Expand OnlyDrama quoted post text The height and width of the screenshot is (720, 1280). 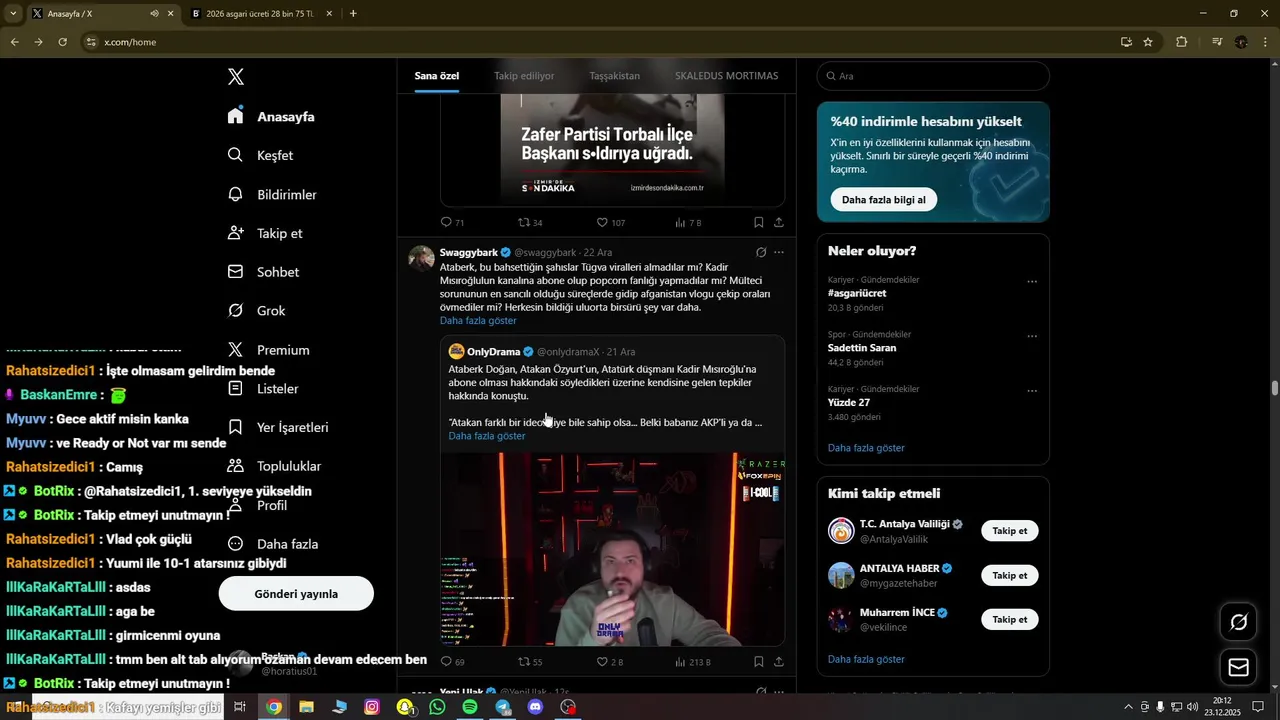click(487, 436)
